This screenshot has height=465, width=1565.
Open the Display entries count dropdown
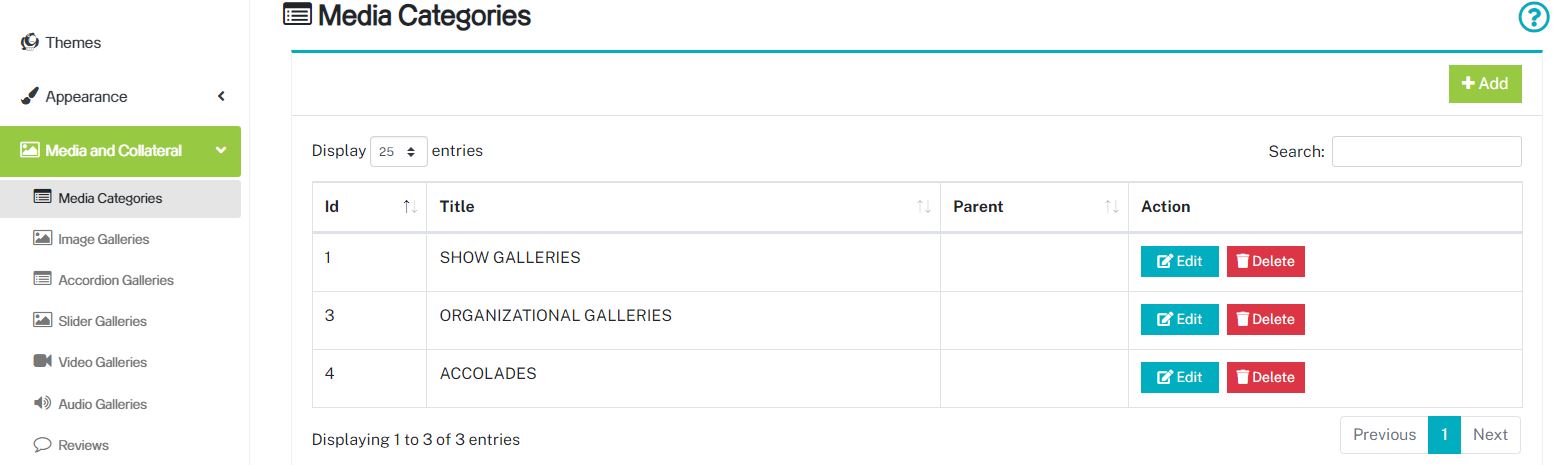[399, 151]
